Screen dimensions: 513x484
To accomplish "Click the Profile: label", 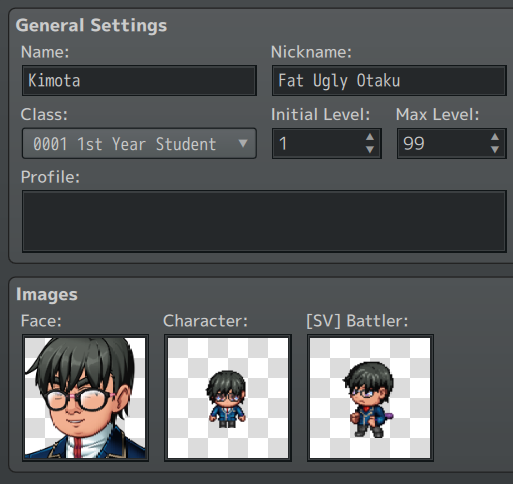I will 50,177.
